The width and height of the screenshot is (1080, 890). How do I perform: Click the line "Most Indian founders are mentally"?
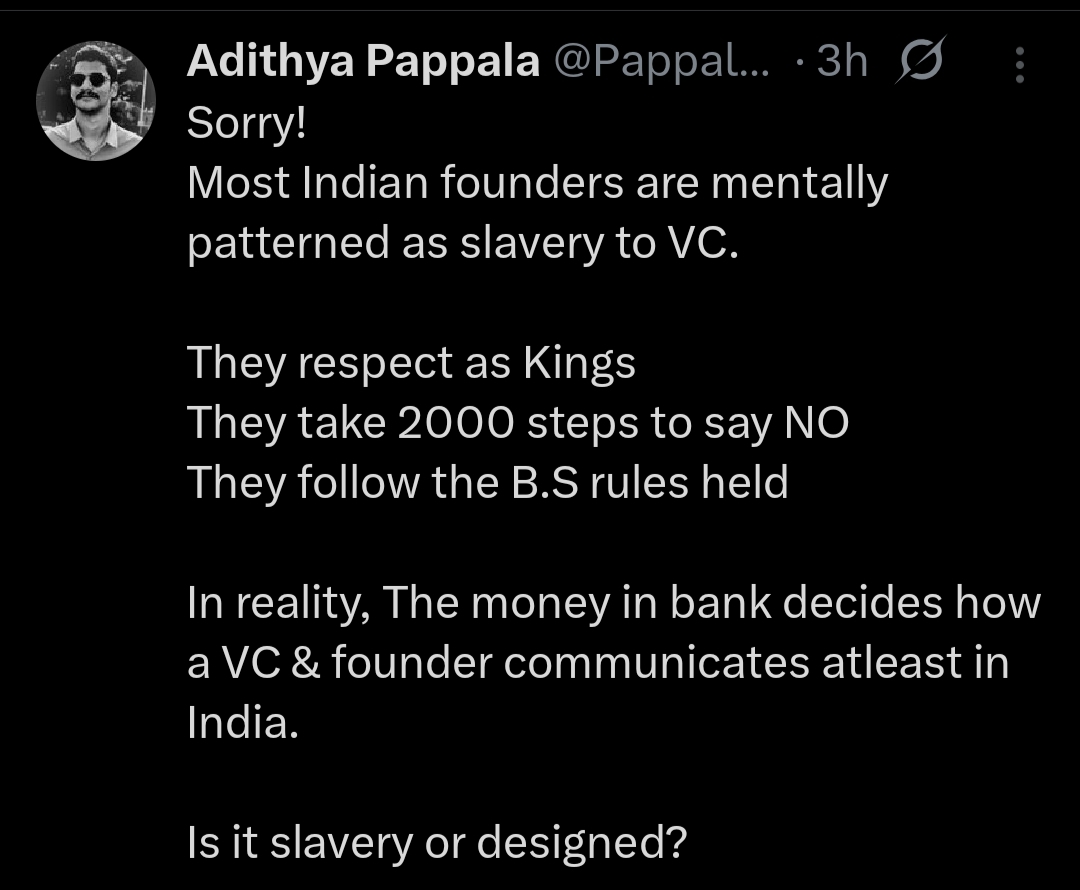click(x=537, y=183)
